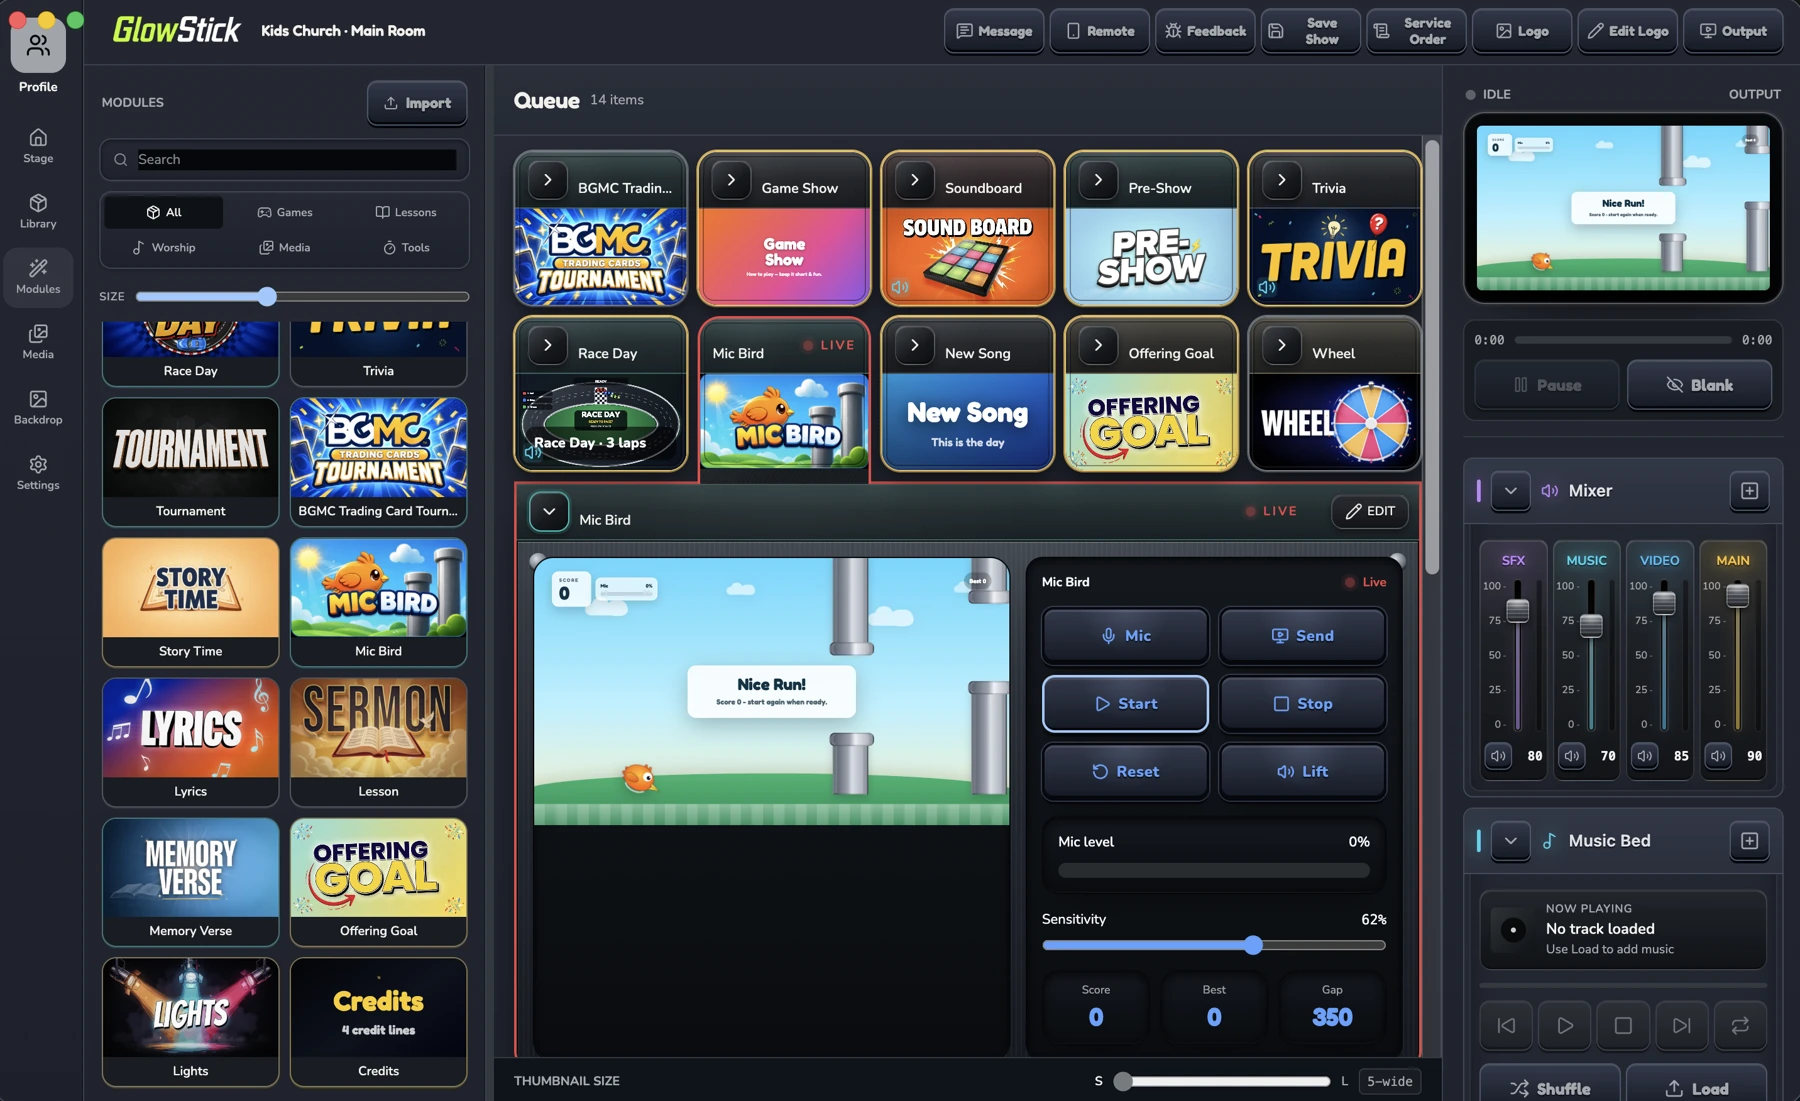This screenshot has height=1101, width=1800.
Task: Mute the MAIN channel speaker icon
Action: [x=1718, y=756]
